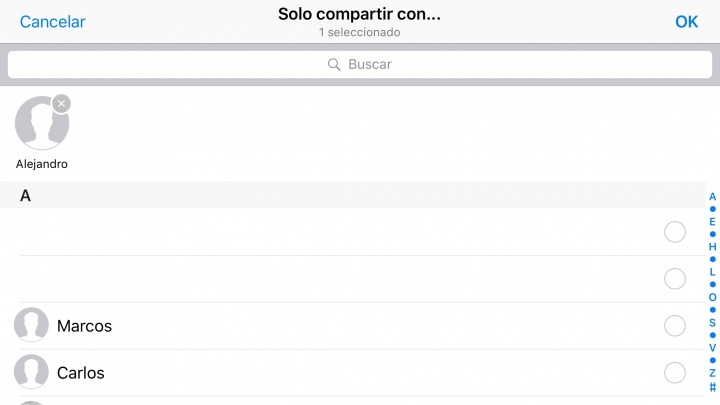This screenshot has width=720, height=405.
Task: Select the second blank contact's radio button
Action: click(x=675, y=279)
